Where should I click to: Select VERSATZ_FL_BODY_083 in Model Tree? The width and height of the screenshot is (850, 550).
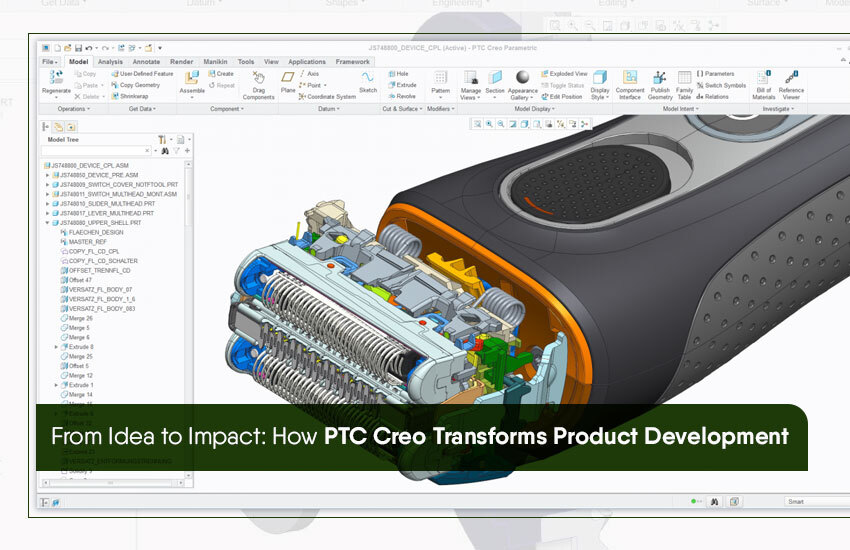98,309
